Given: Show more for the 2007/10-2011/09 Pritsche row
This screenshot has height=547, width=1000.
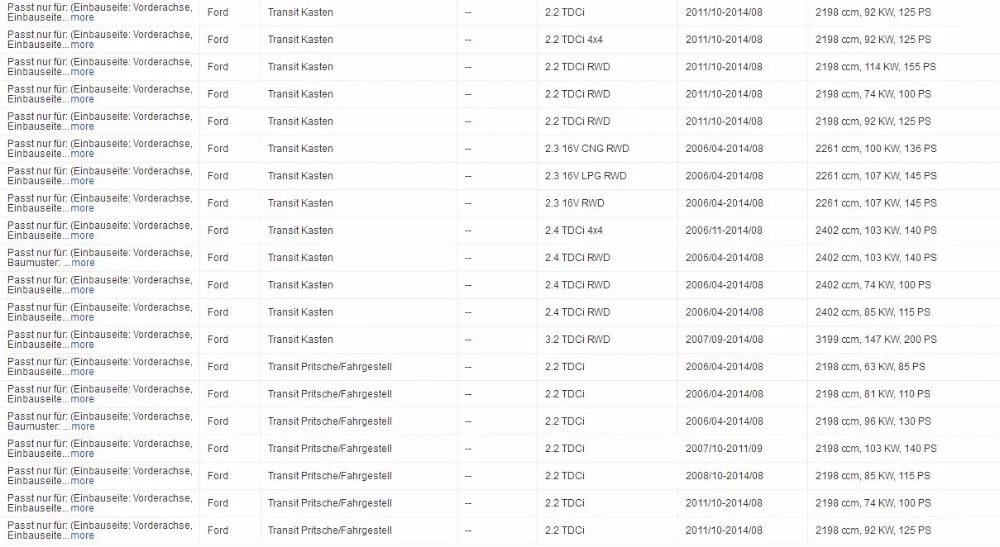Looking at the screenshot, I should [82, 454].
